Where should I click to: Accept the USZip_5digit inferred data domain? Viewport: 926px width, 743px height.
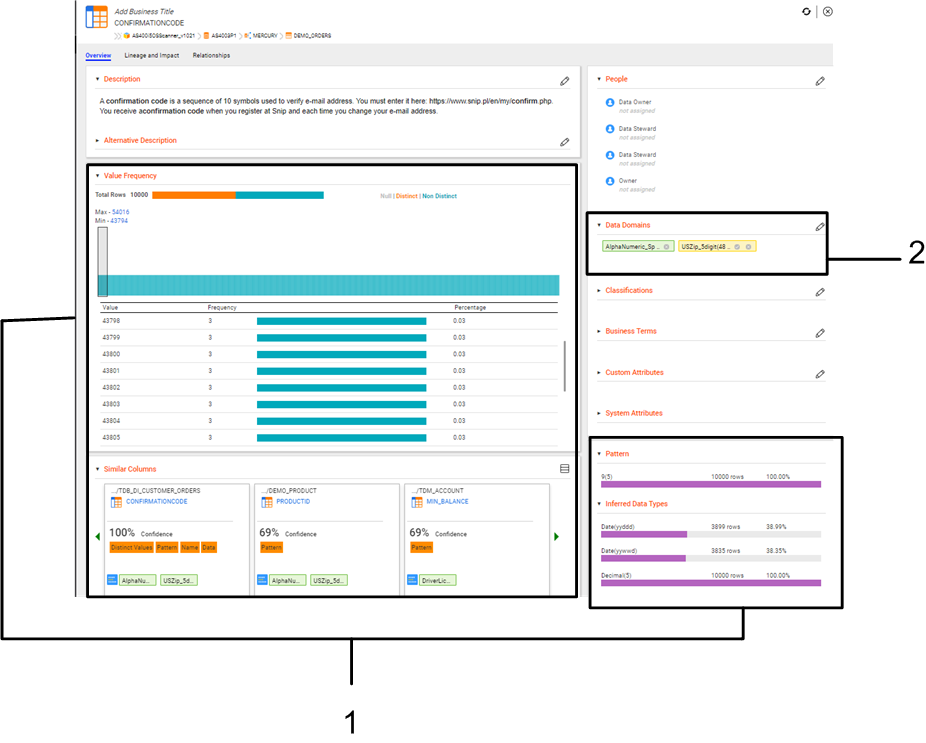coord(737,247)
